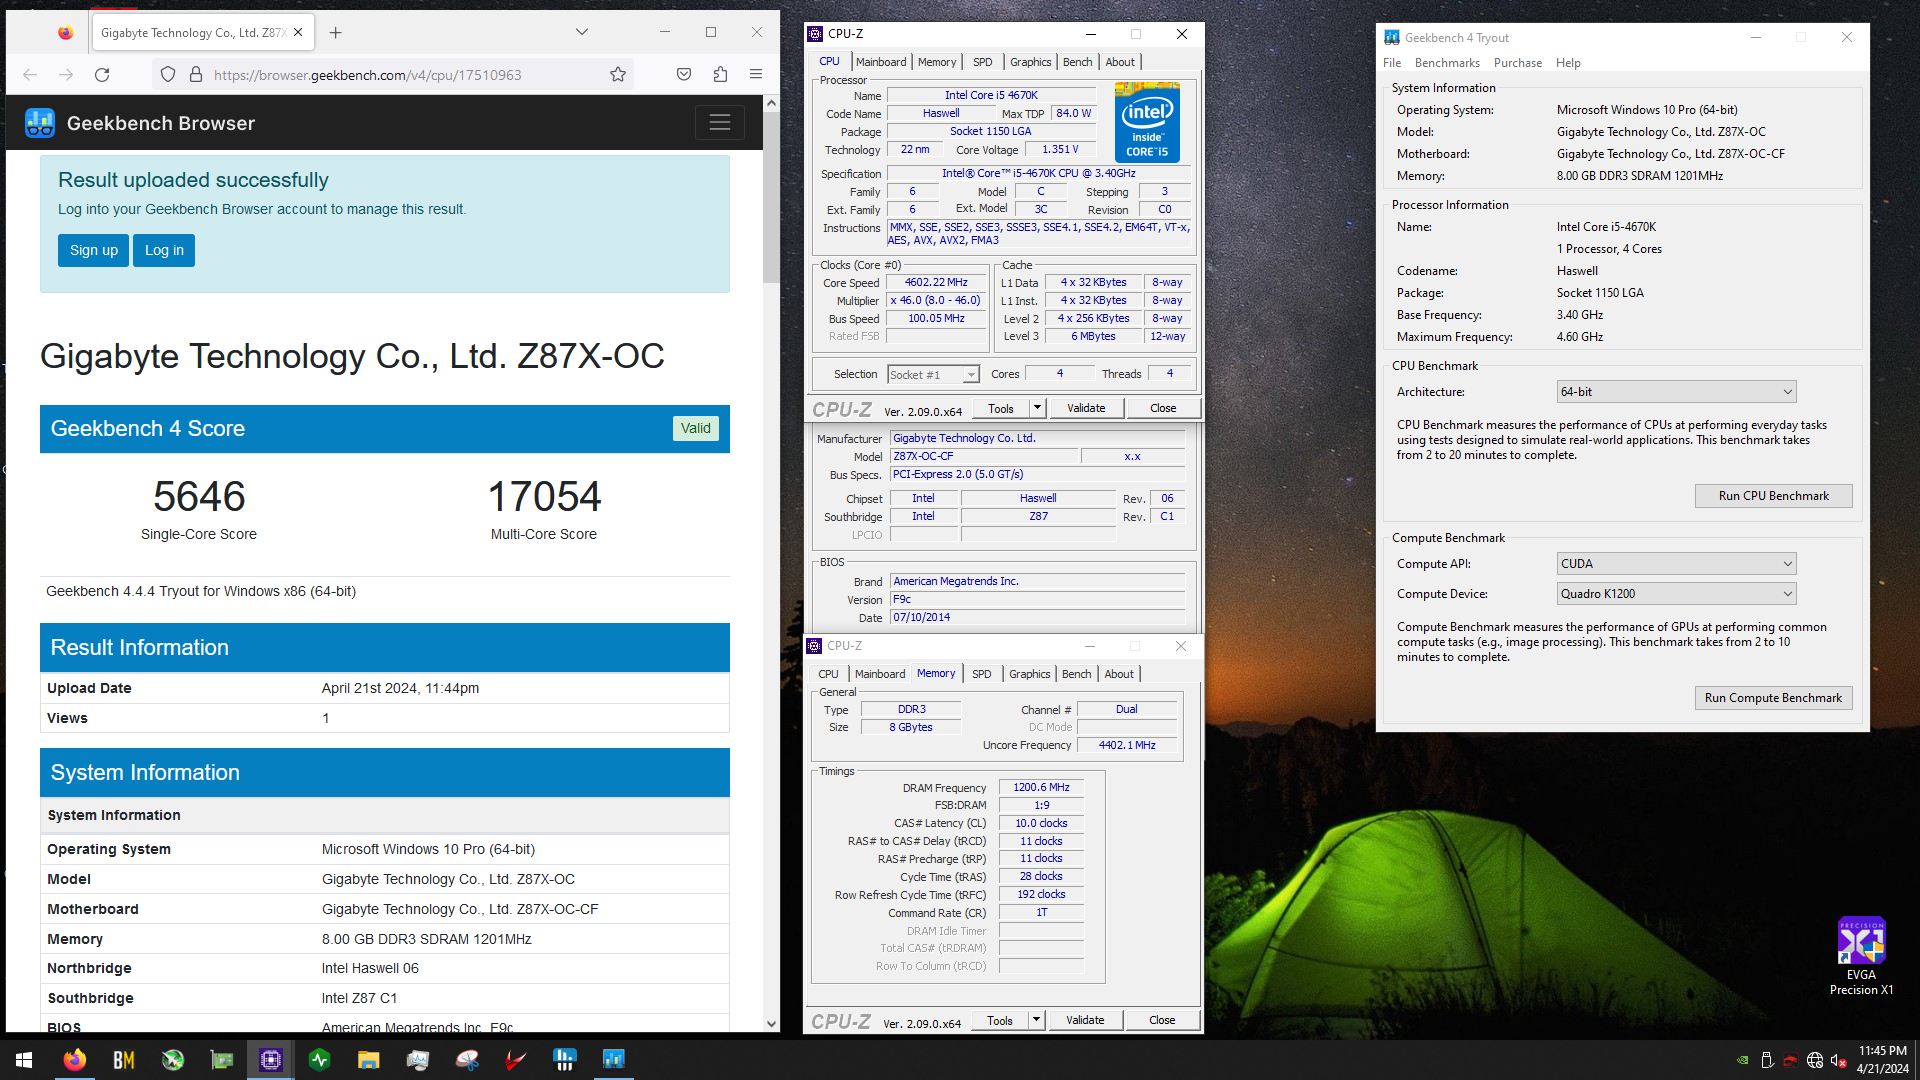Click the Geekbench Browser logo icon
The width and height of the screenshot is (1920, 1080).
pos(40,123)
